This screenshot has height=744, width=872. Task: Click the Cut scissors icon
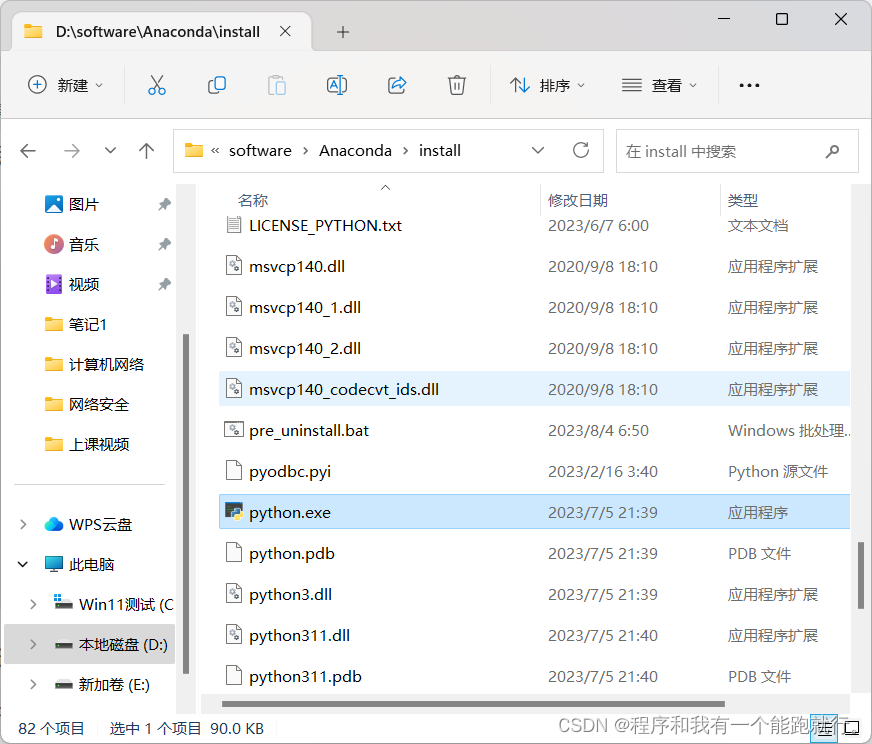pos(157,85)
